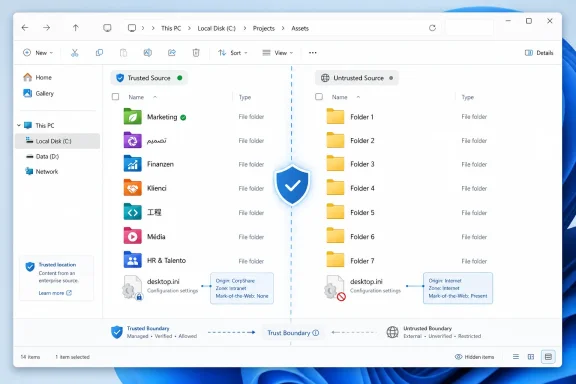The height and width of the screenshot is (384, 576).
Task: Expand breadcrumb chevron after This PC
Action: point(189,28)
